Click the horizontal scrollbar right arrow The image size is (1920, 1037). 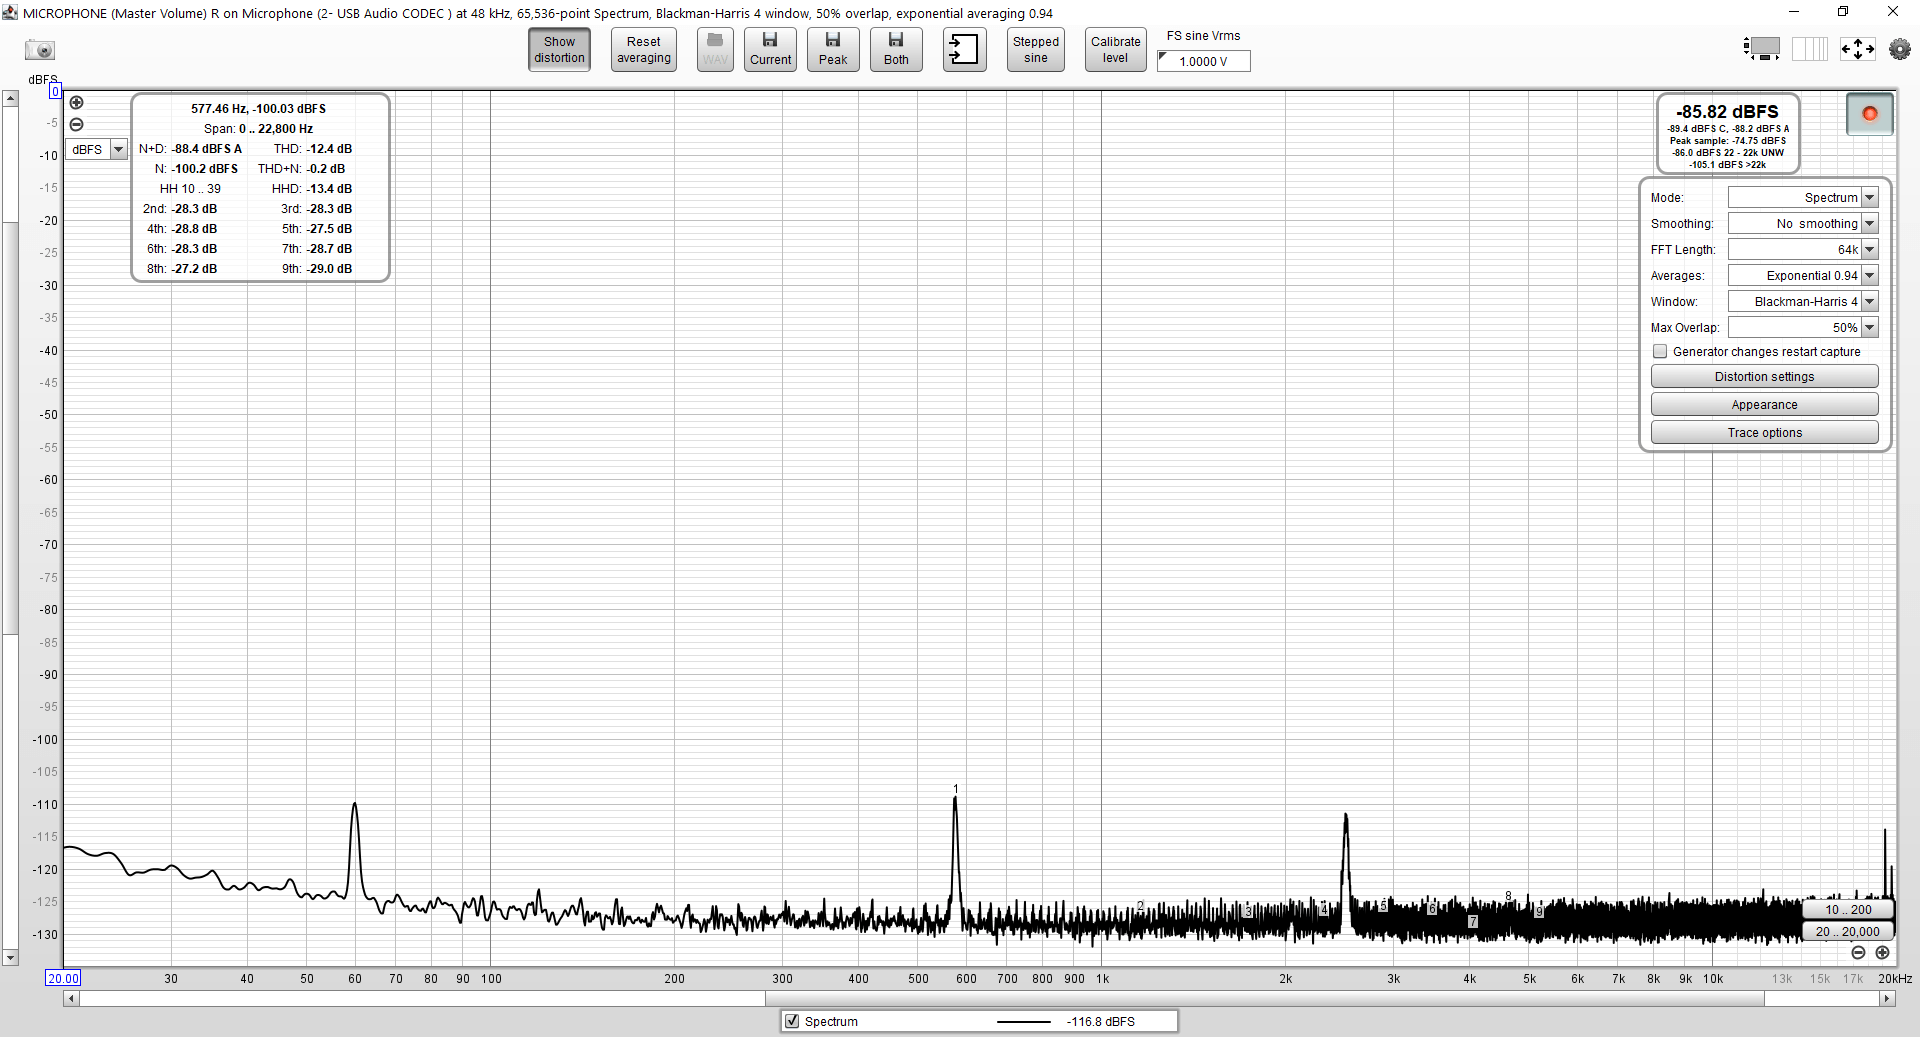click(x=1887, y=998)
